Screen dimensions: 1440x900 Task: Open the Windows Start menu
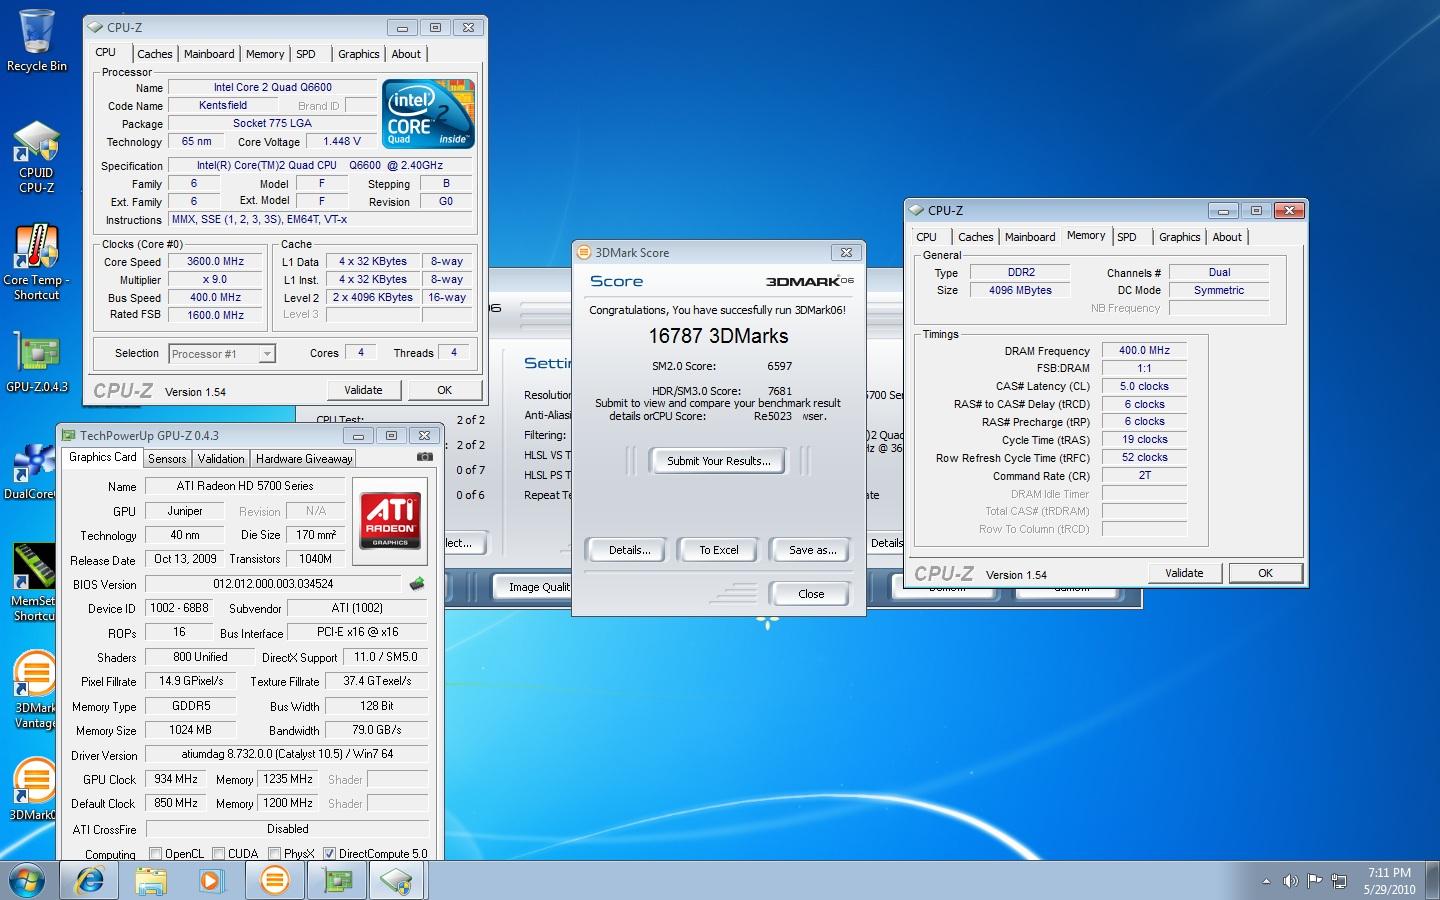coord(27,881)
